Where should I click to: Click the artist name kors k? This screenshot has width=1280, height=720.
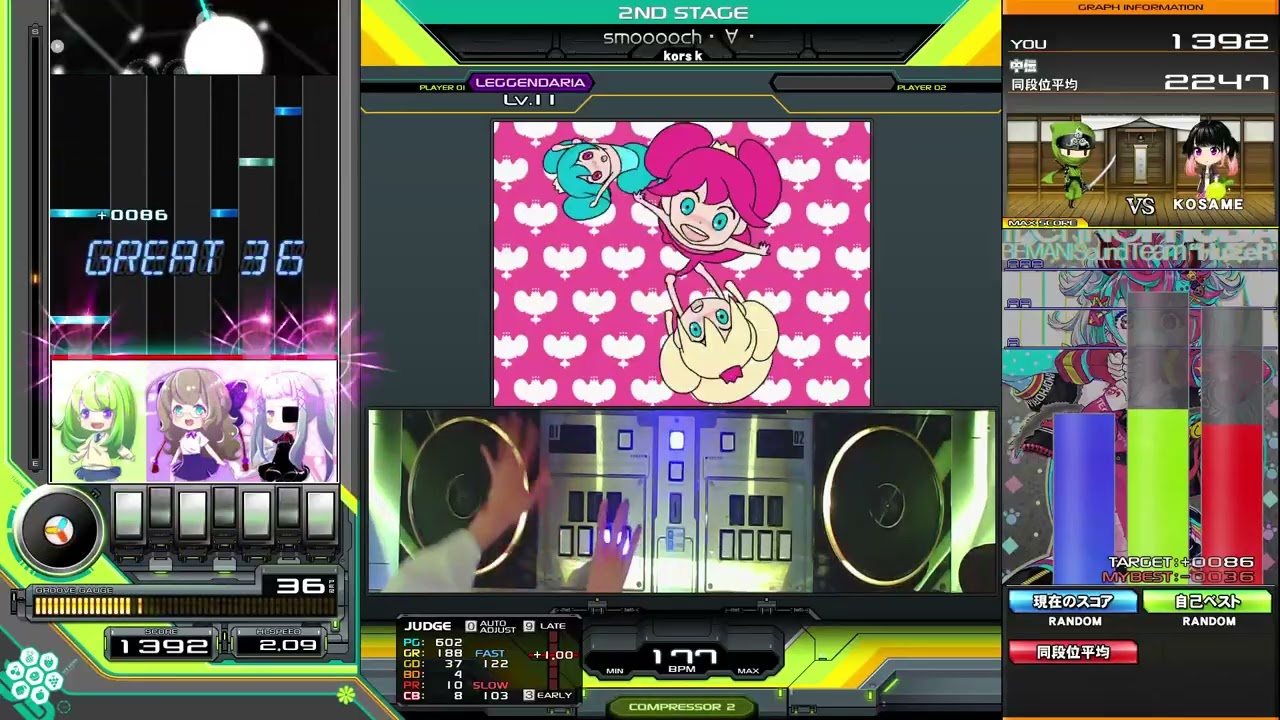pos(682,56)
